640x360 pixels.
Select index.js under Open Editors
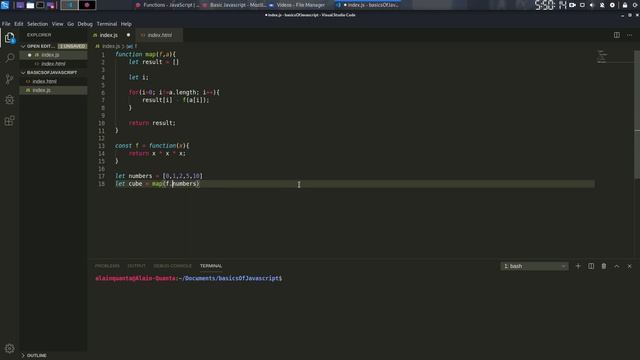[x=53, y=55]
